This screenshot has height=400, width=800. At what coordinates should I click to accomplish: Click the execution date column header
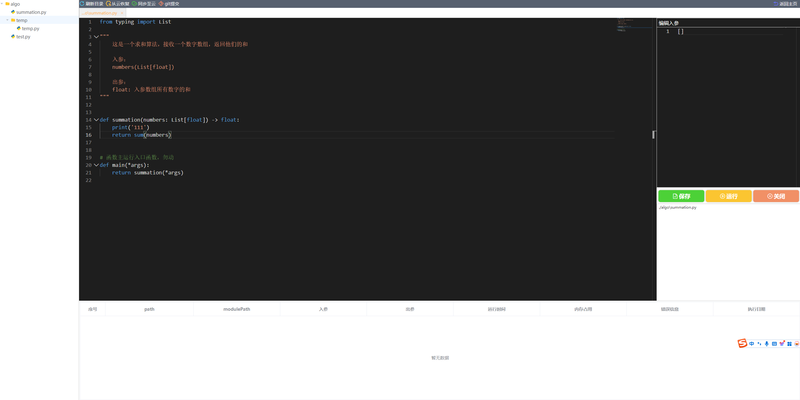(x=757, y=309)
